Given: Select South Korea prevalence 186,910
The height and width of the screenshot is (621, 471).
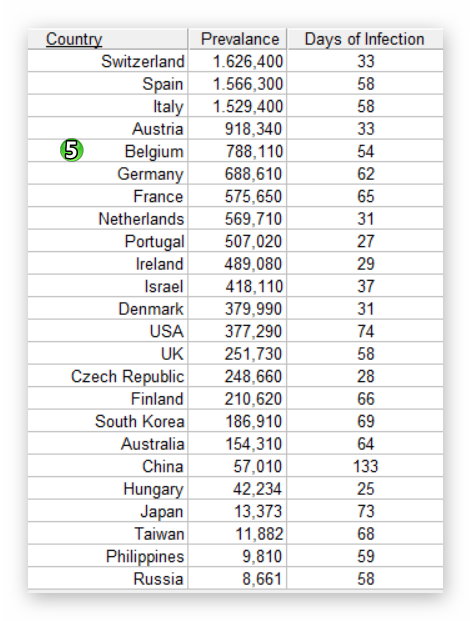Looking at the screenshot, I should click(254, 421).
